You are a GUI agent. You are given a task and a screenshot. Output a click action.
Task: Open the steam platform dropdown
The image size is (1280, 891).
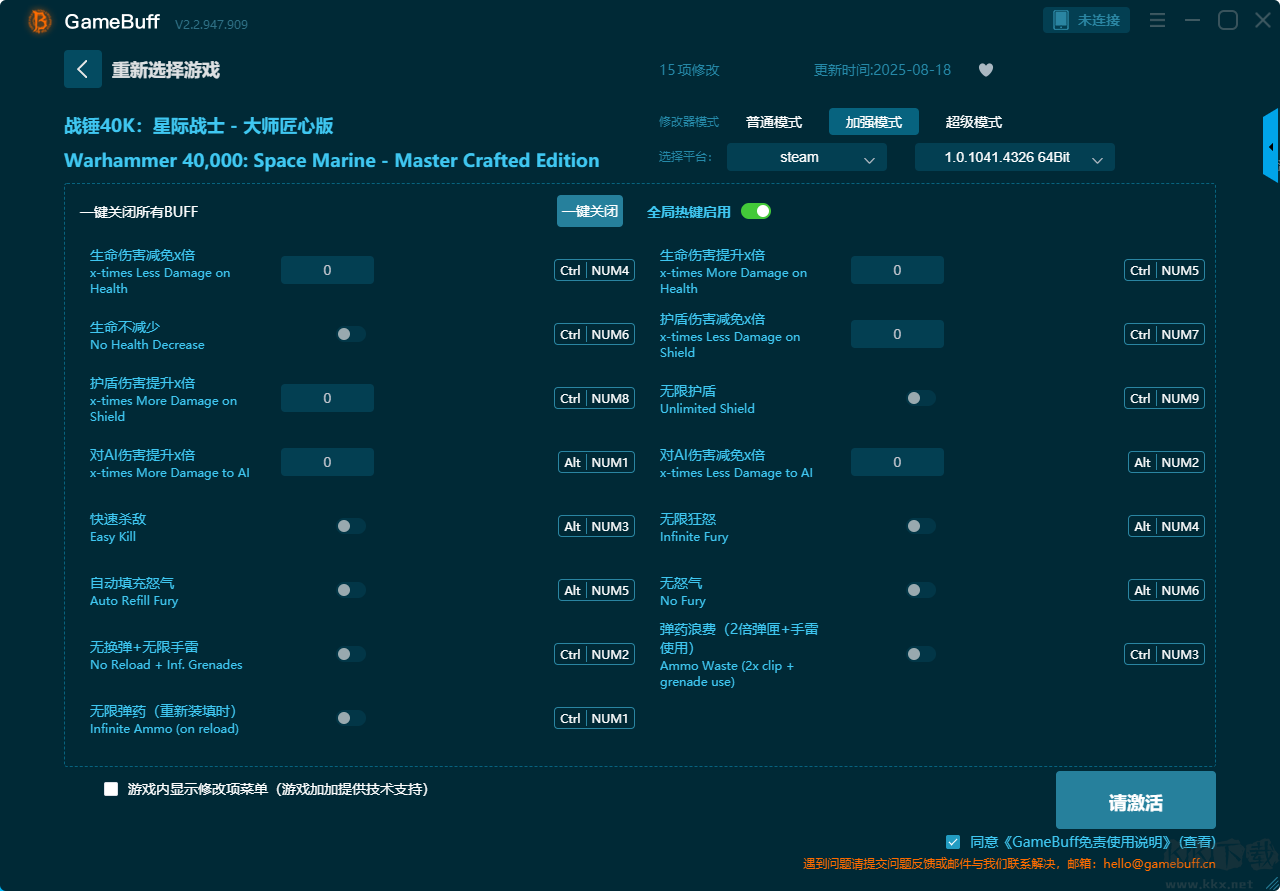point(806,157)
